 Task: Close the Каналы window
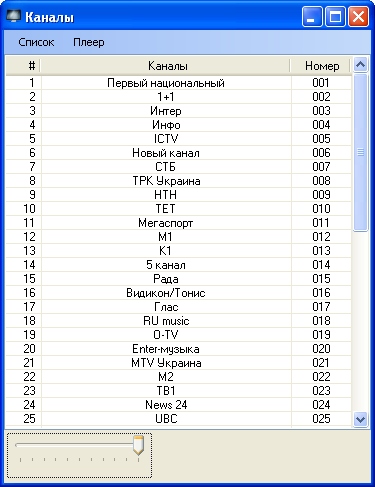click(358, 16)
